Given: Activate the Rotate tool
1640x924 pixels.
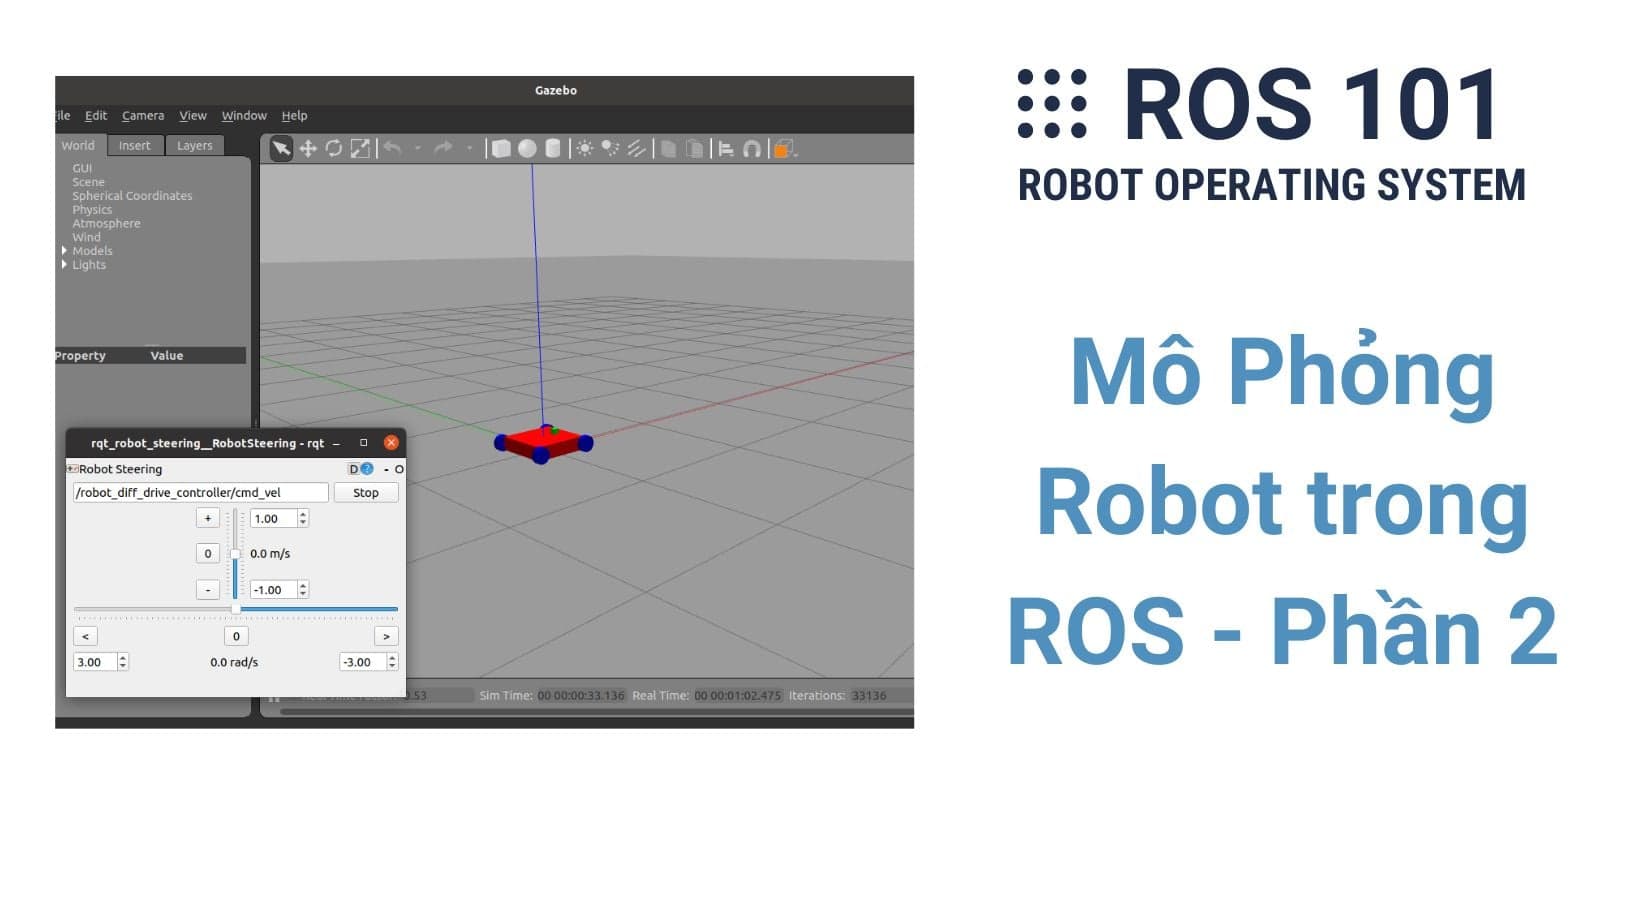Looking at the screenshot, I should [x=334, y=148].
